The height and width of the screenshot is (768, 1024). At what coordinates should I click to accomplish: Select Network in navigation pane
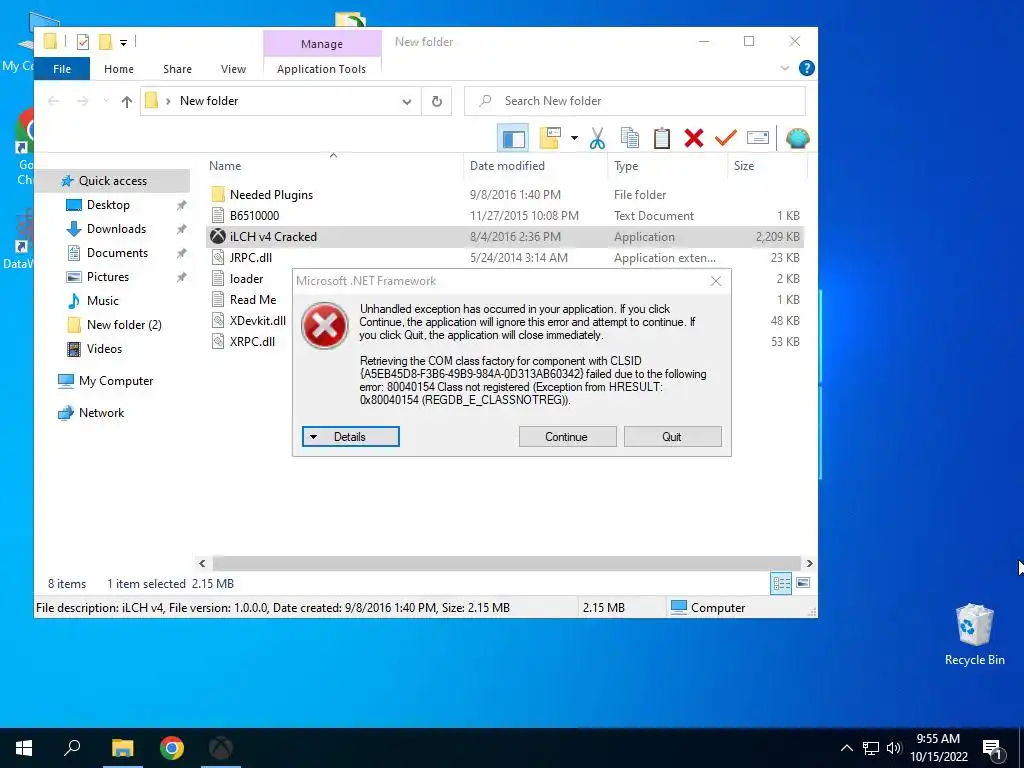101,413
